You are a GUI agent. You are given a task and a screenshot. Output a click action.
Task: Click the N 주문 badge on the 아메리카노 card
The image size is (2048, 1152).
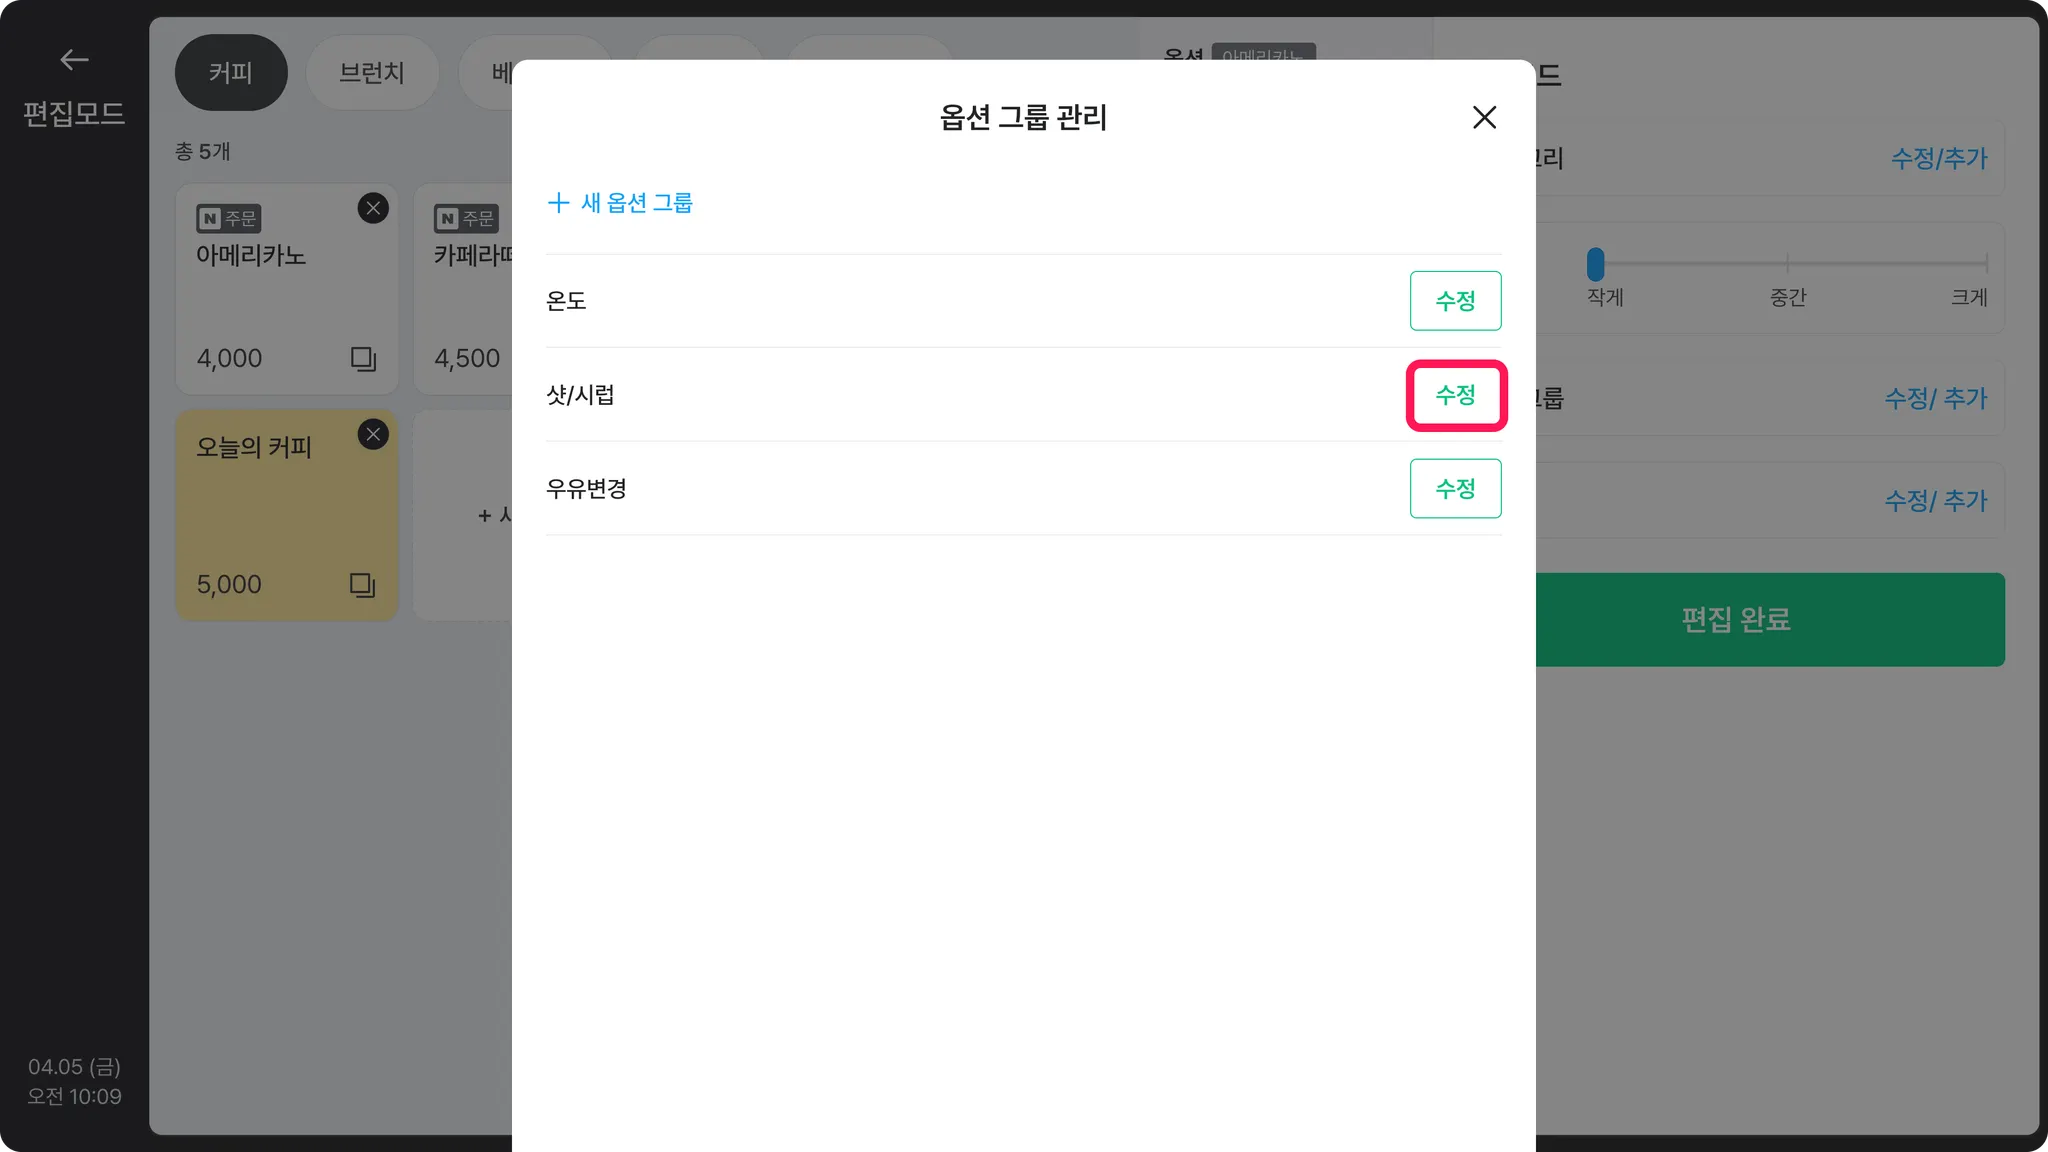click(228, 218)
